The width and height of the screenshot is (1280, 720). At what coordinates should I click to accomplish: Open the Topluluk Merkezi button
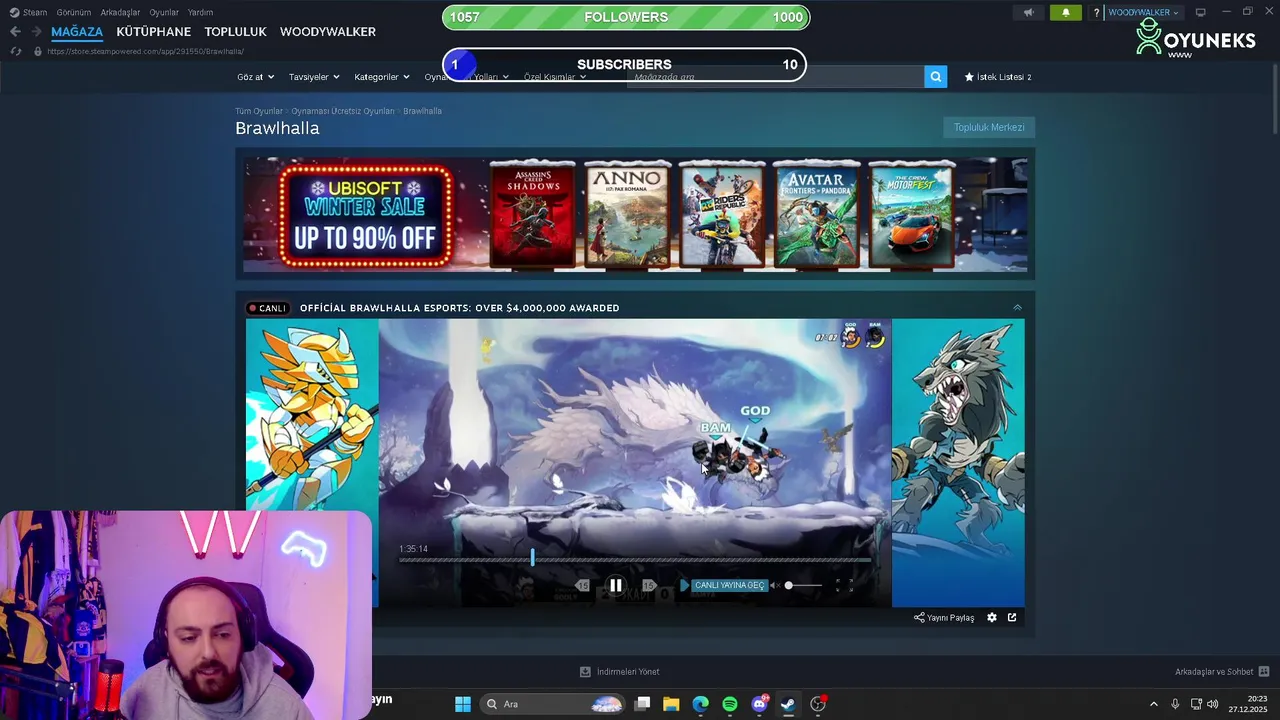point(989,127)
